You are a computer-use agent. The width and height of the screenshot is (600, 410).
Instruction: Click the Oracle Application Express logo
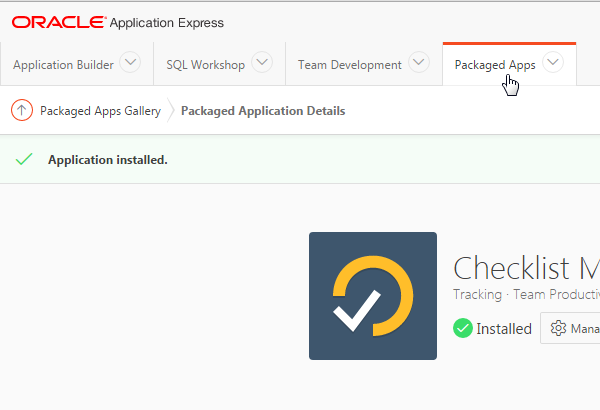117,23
